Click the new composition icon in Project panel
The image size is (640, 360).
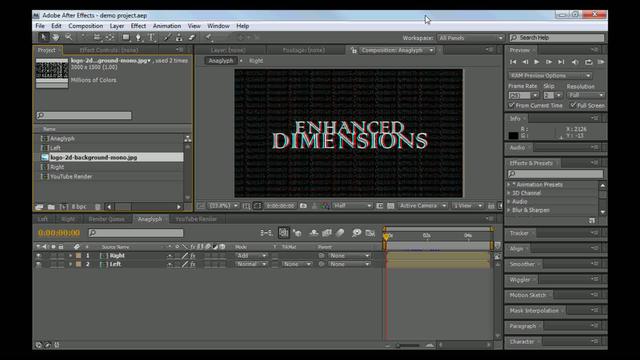(x=64, y=207)
